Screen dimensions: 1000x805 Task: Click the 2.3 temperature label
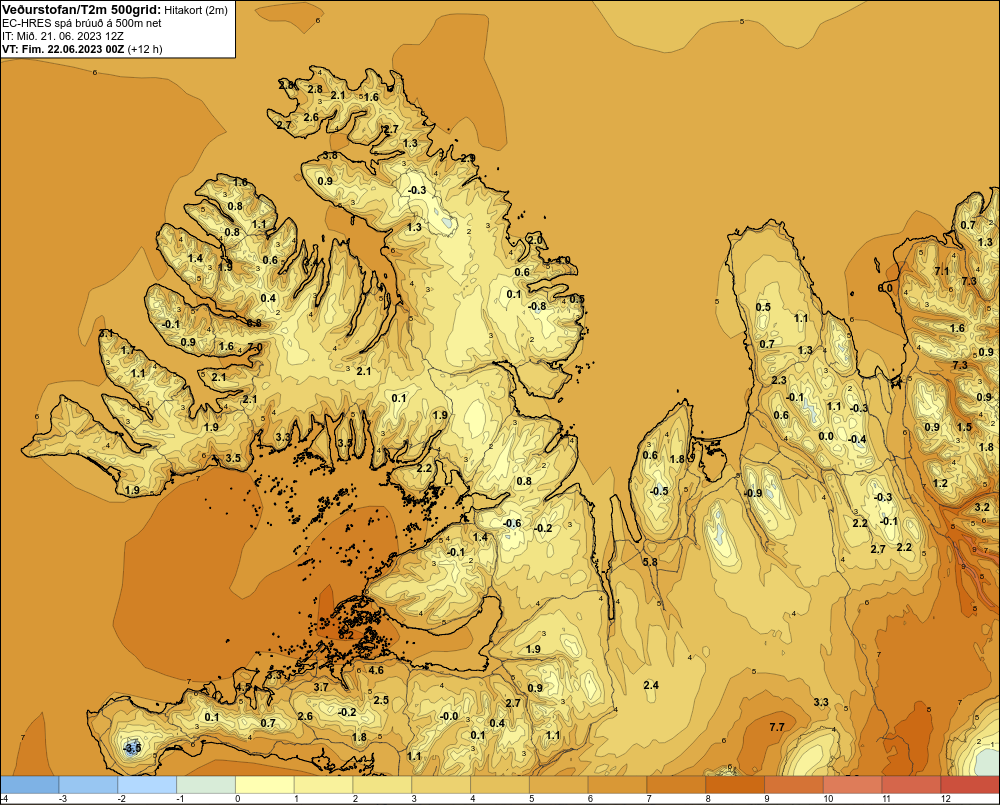[x=779, y=380]
